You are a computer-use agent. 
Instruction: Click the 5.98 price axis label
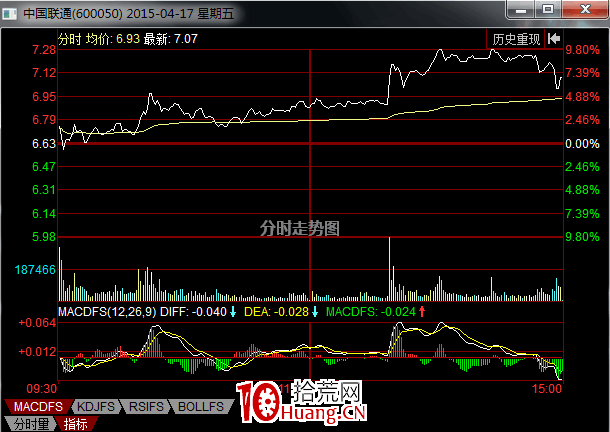(44, 237)
